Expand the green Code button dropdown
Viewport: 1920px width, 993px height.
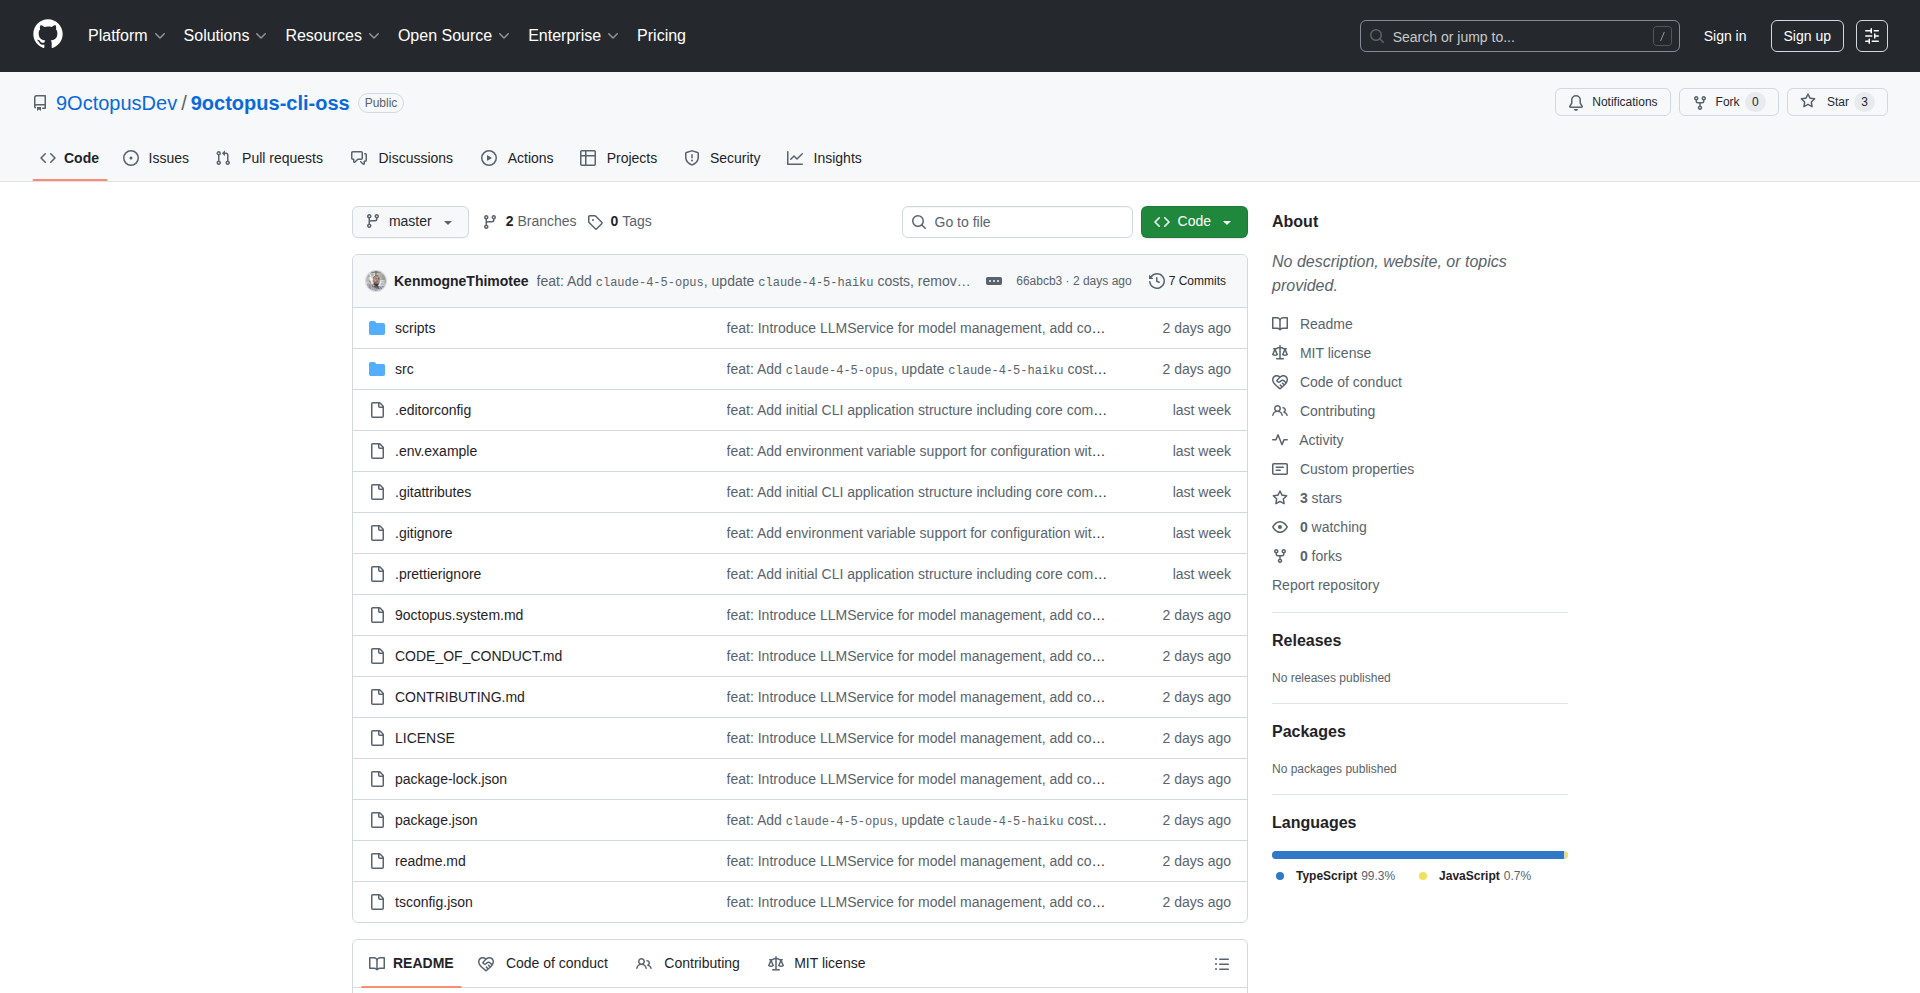coord(1228,221)
